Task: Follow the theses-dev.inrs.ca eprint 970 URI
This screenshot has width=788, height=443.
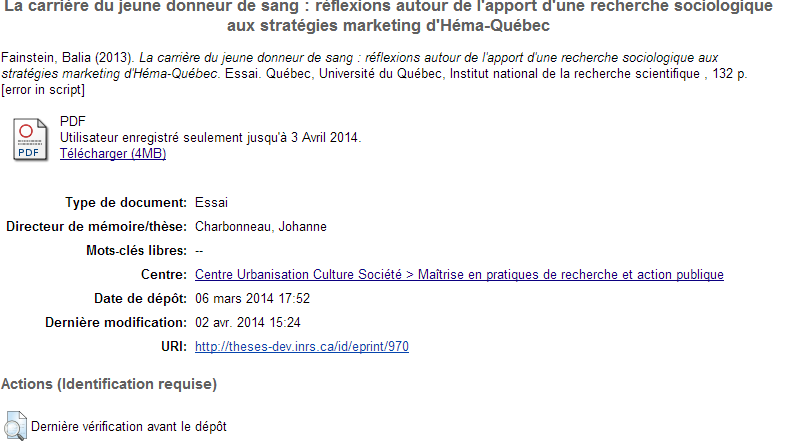Action: tap(302, 347)
